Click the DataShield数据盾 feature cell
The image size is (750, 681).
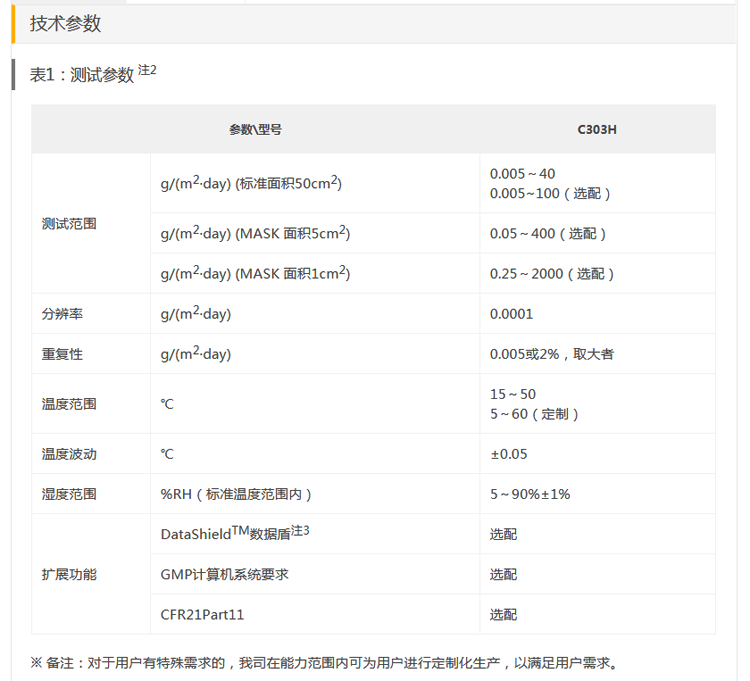tap(235, 533)
